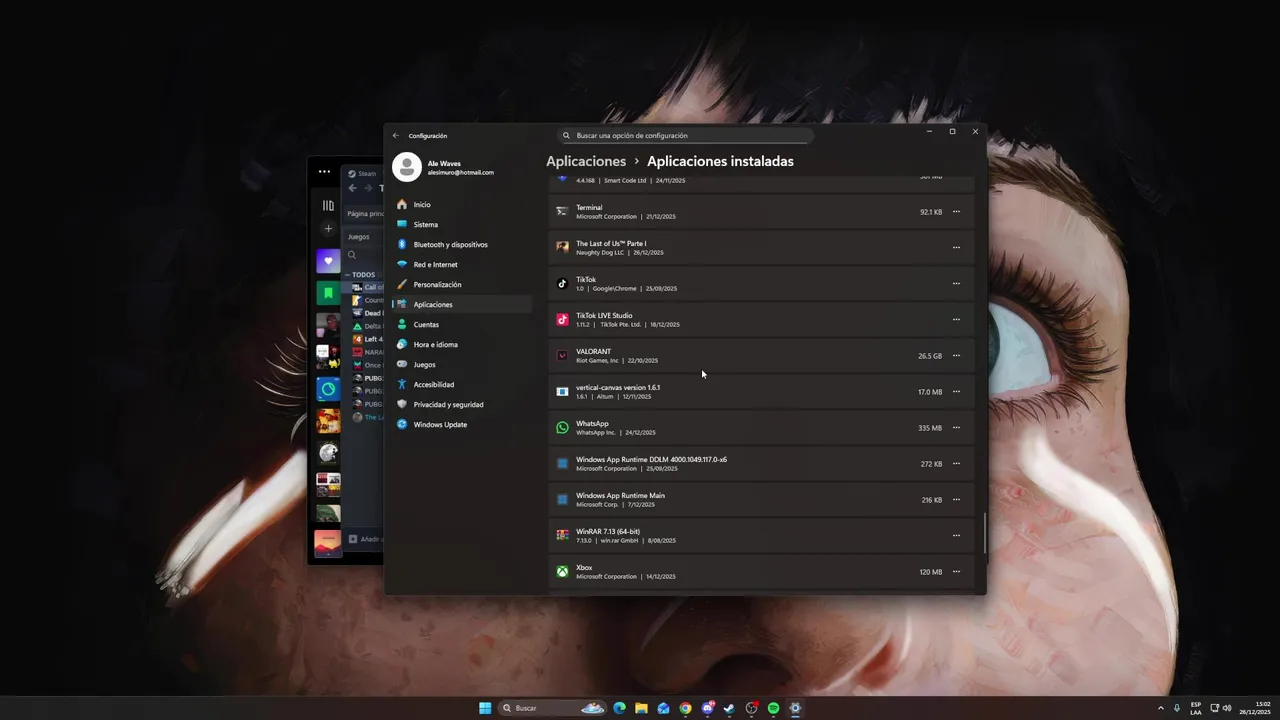Image resolution: width=1280 pixels, height=720 pixels.
Task: Click the installed apps list scrollbar
Action: point(984,534)
